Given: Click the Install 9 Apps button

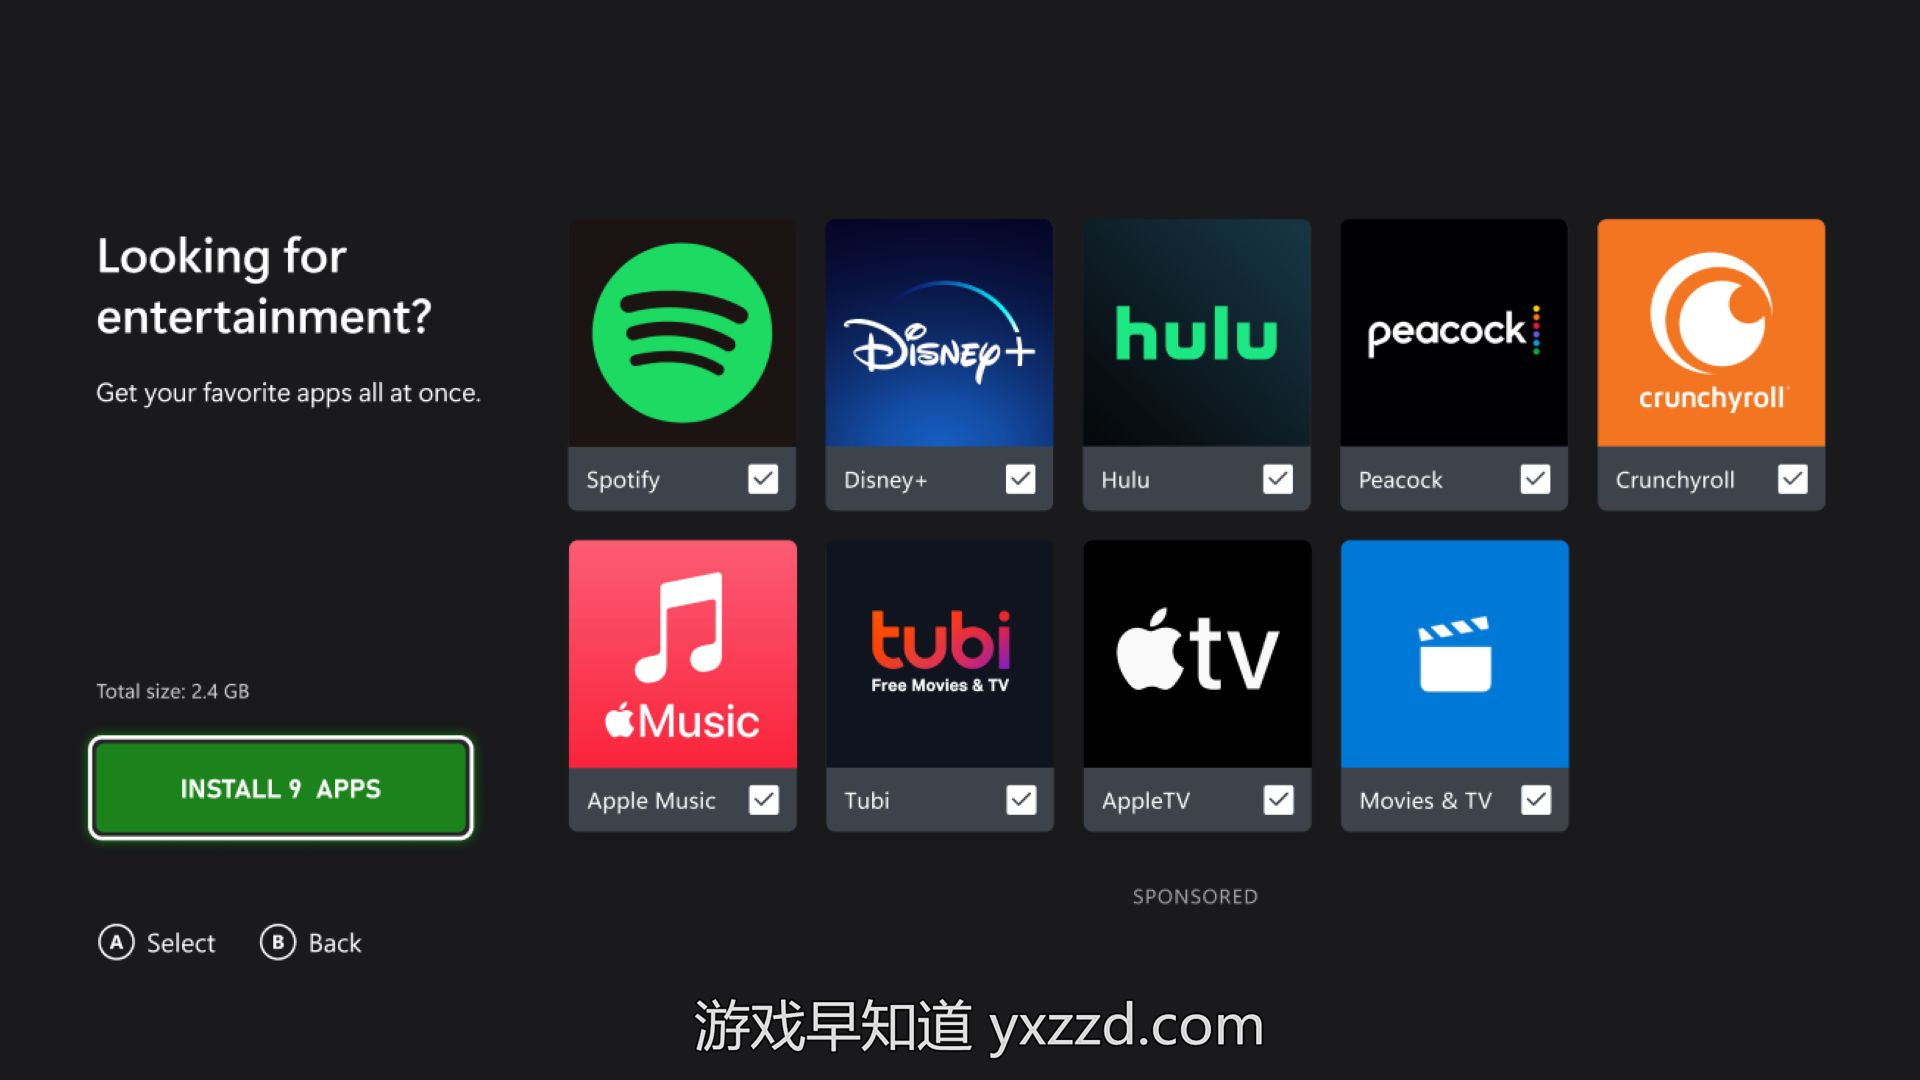Looking at the screenshot, I should [281, 787].
